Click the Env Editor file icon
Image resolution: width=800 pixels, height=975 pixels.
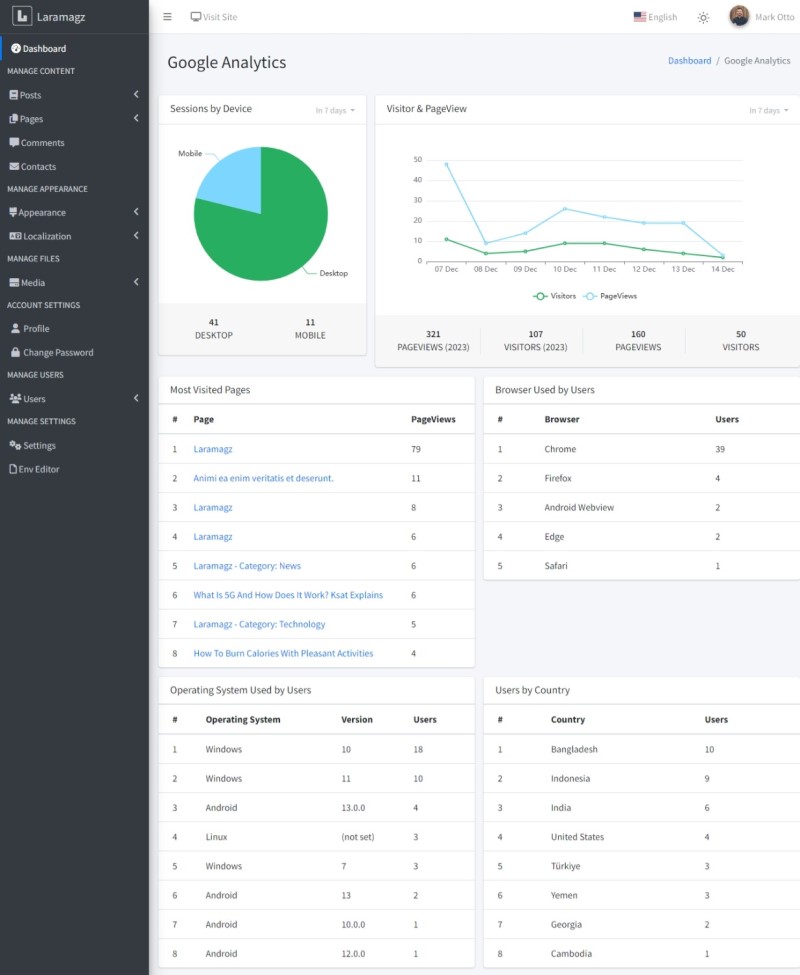[x=13, y=469]
